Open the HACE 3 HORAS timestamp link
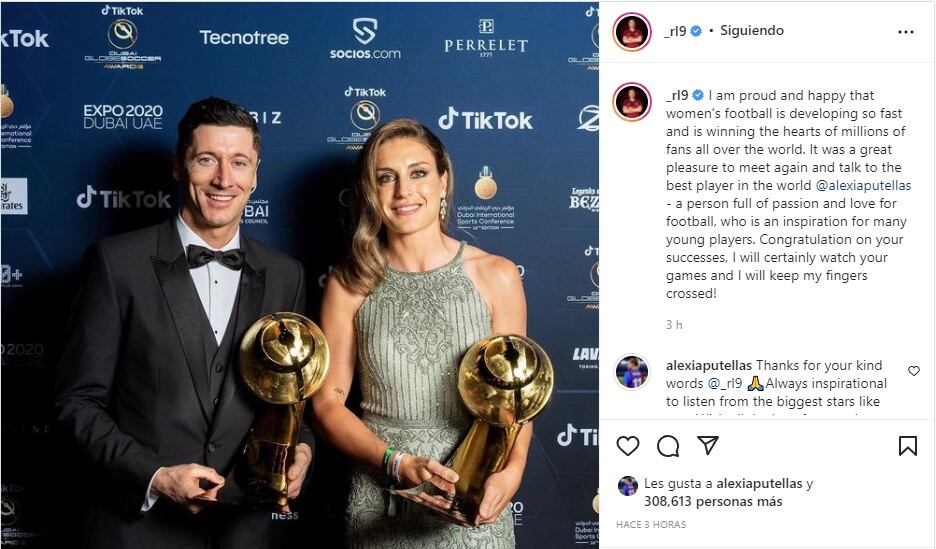This screenshot has width=936, height=549. click(651, 525)
